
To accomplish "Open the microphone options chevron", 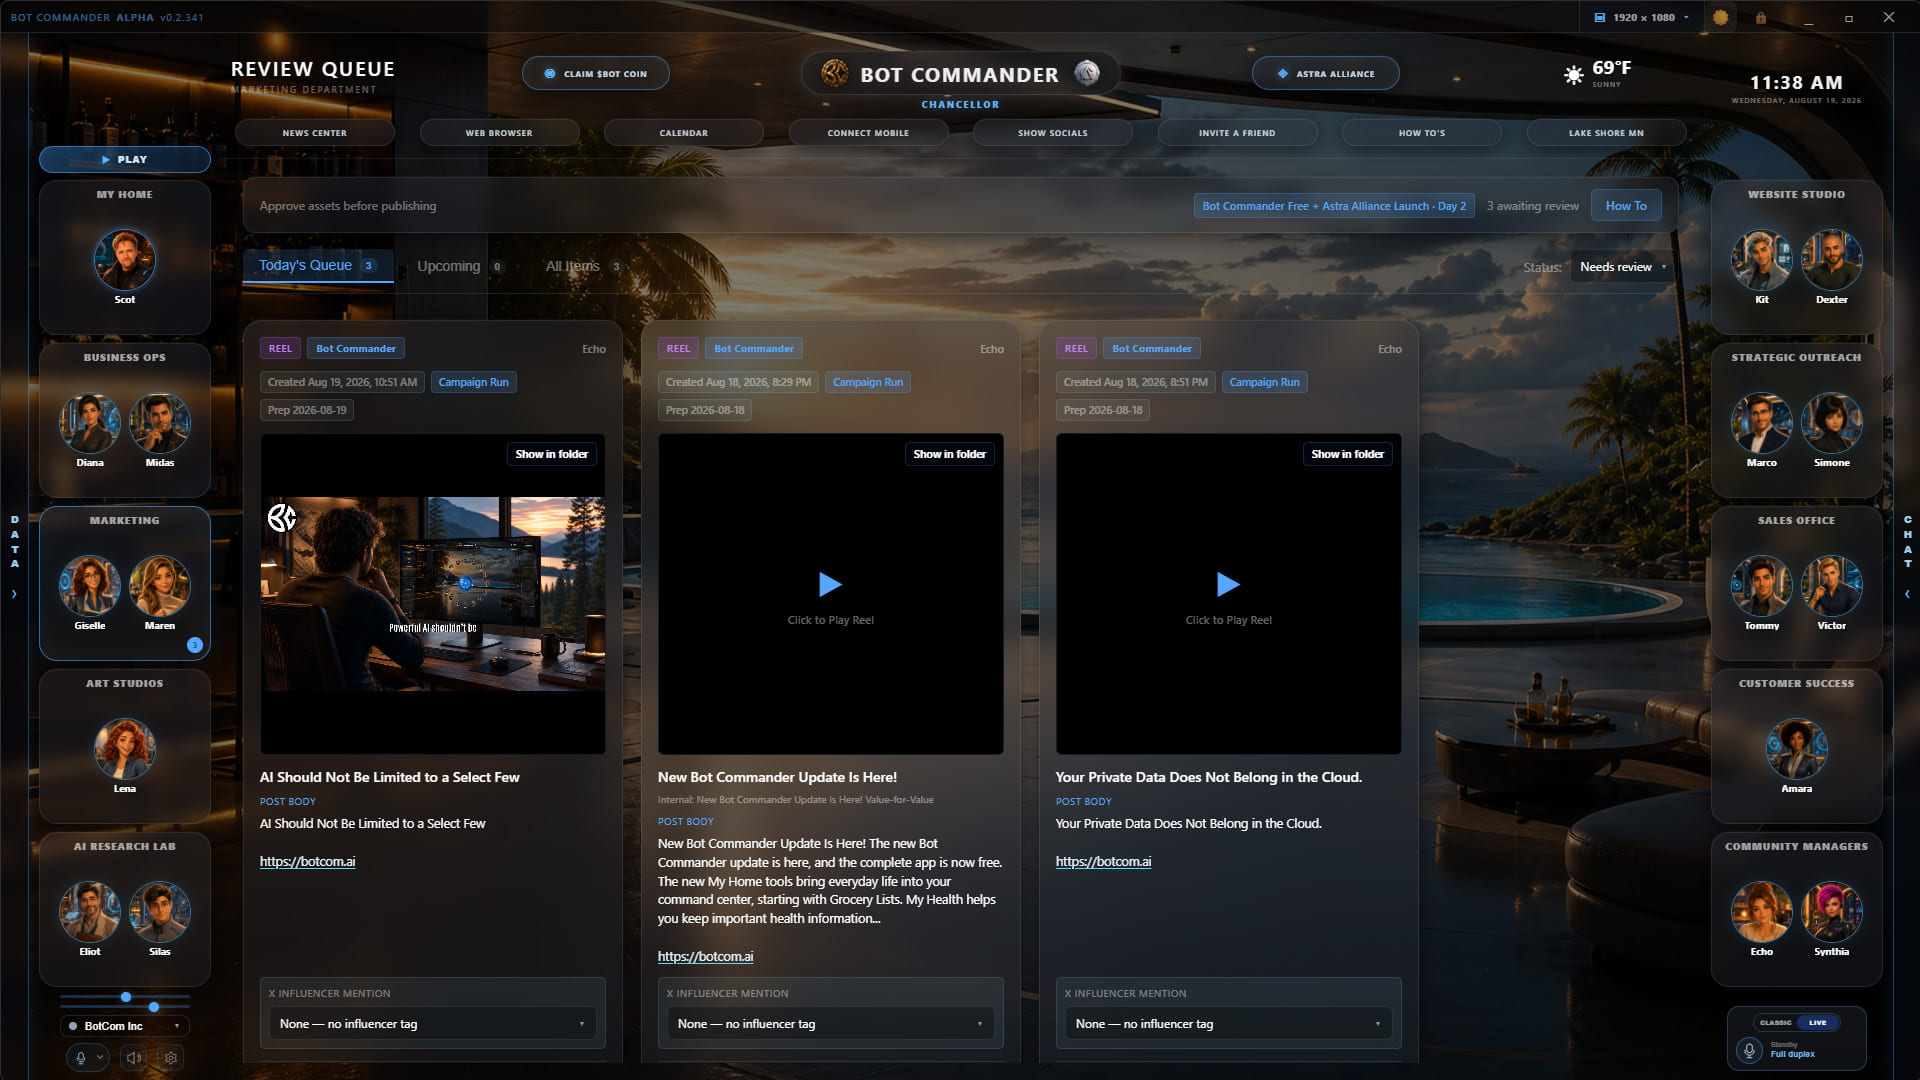I will click(x=100, y=1057).
